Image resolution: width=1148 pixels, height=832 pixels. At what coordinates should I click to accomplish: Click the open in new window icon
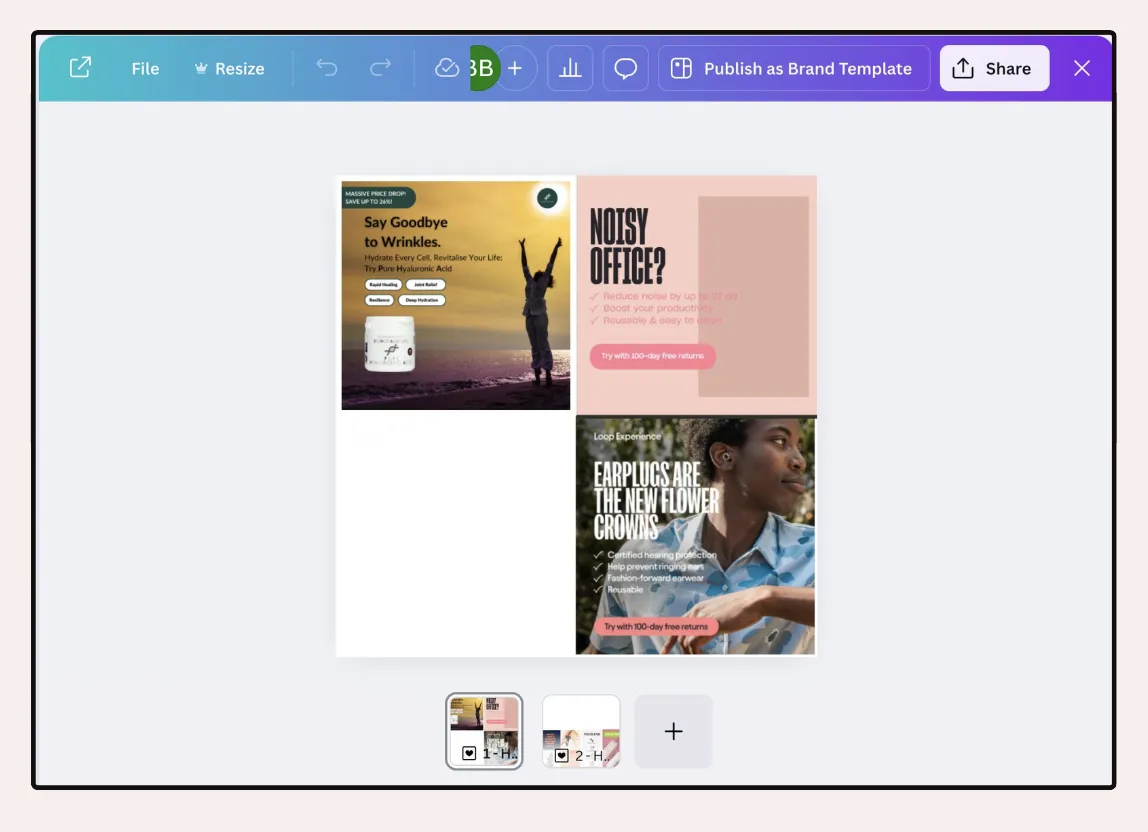81,68
